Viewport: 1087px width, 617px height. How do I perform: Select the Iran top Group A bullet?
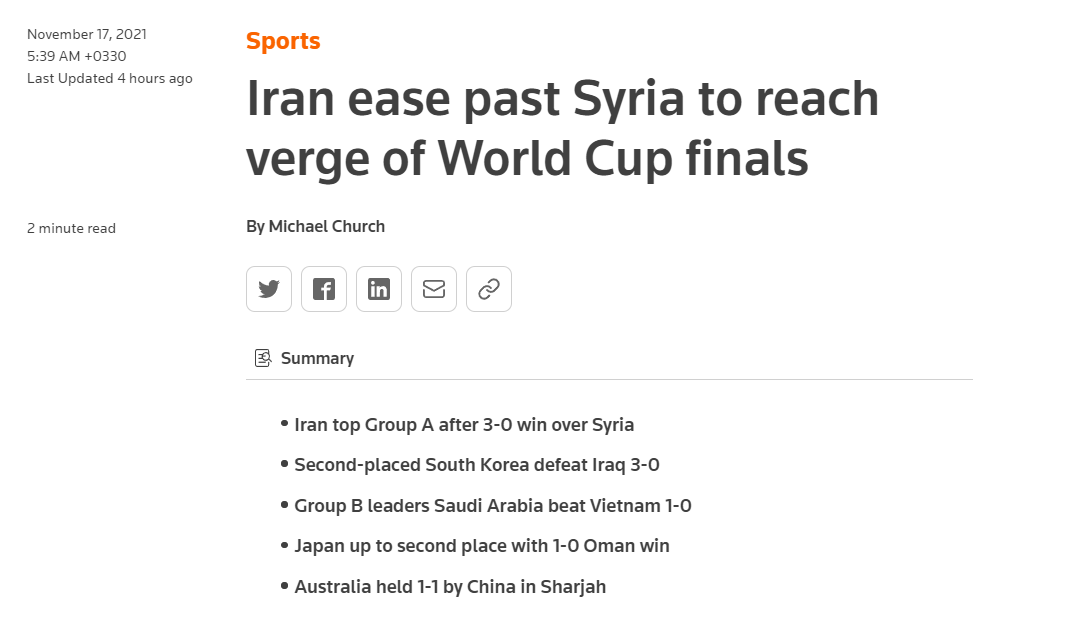tap(464, 424)
